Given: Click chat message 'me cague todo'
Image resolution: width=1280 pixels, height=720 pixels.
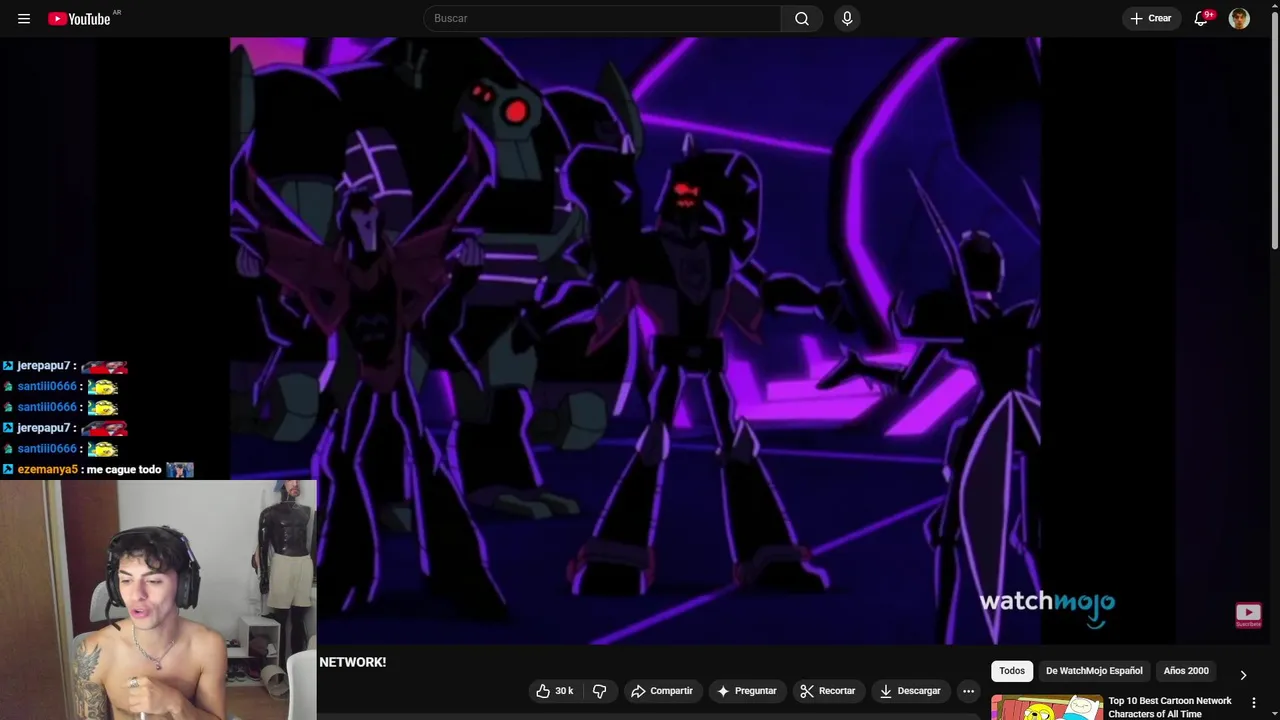Looking at the screenshot, I should (124, 470).
